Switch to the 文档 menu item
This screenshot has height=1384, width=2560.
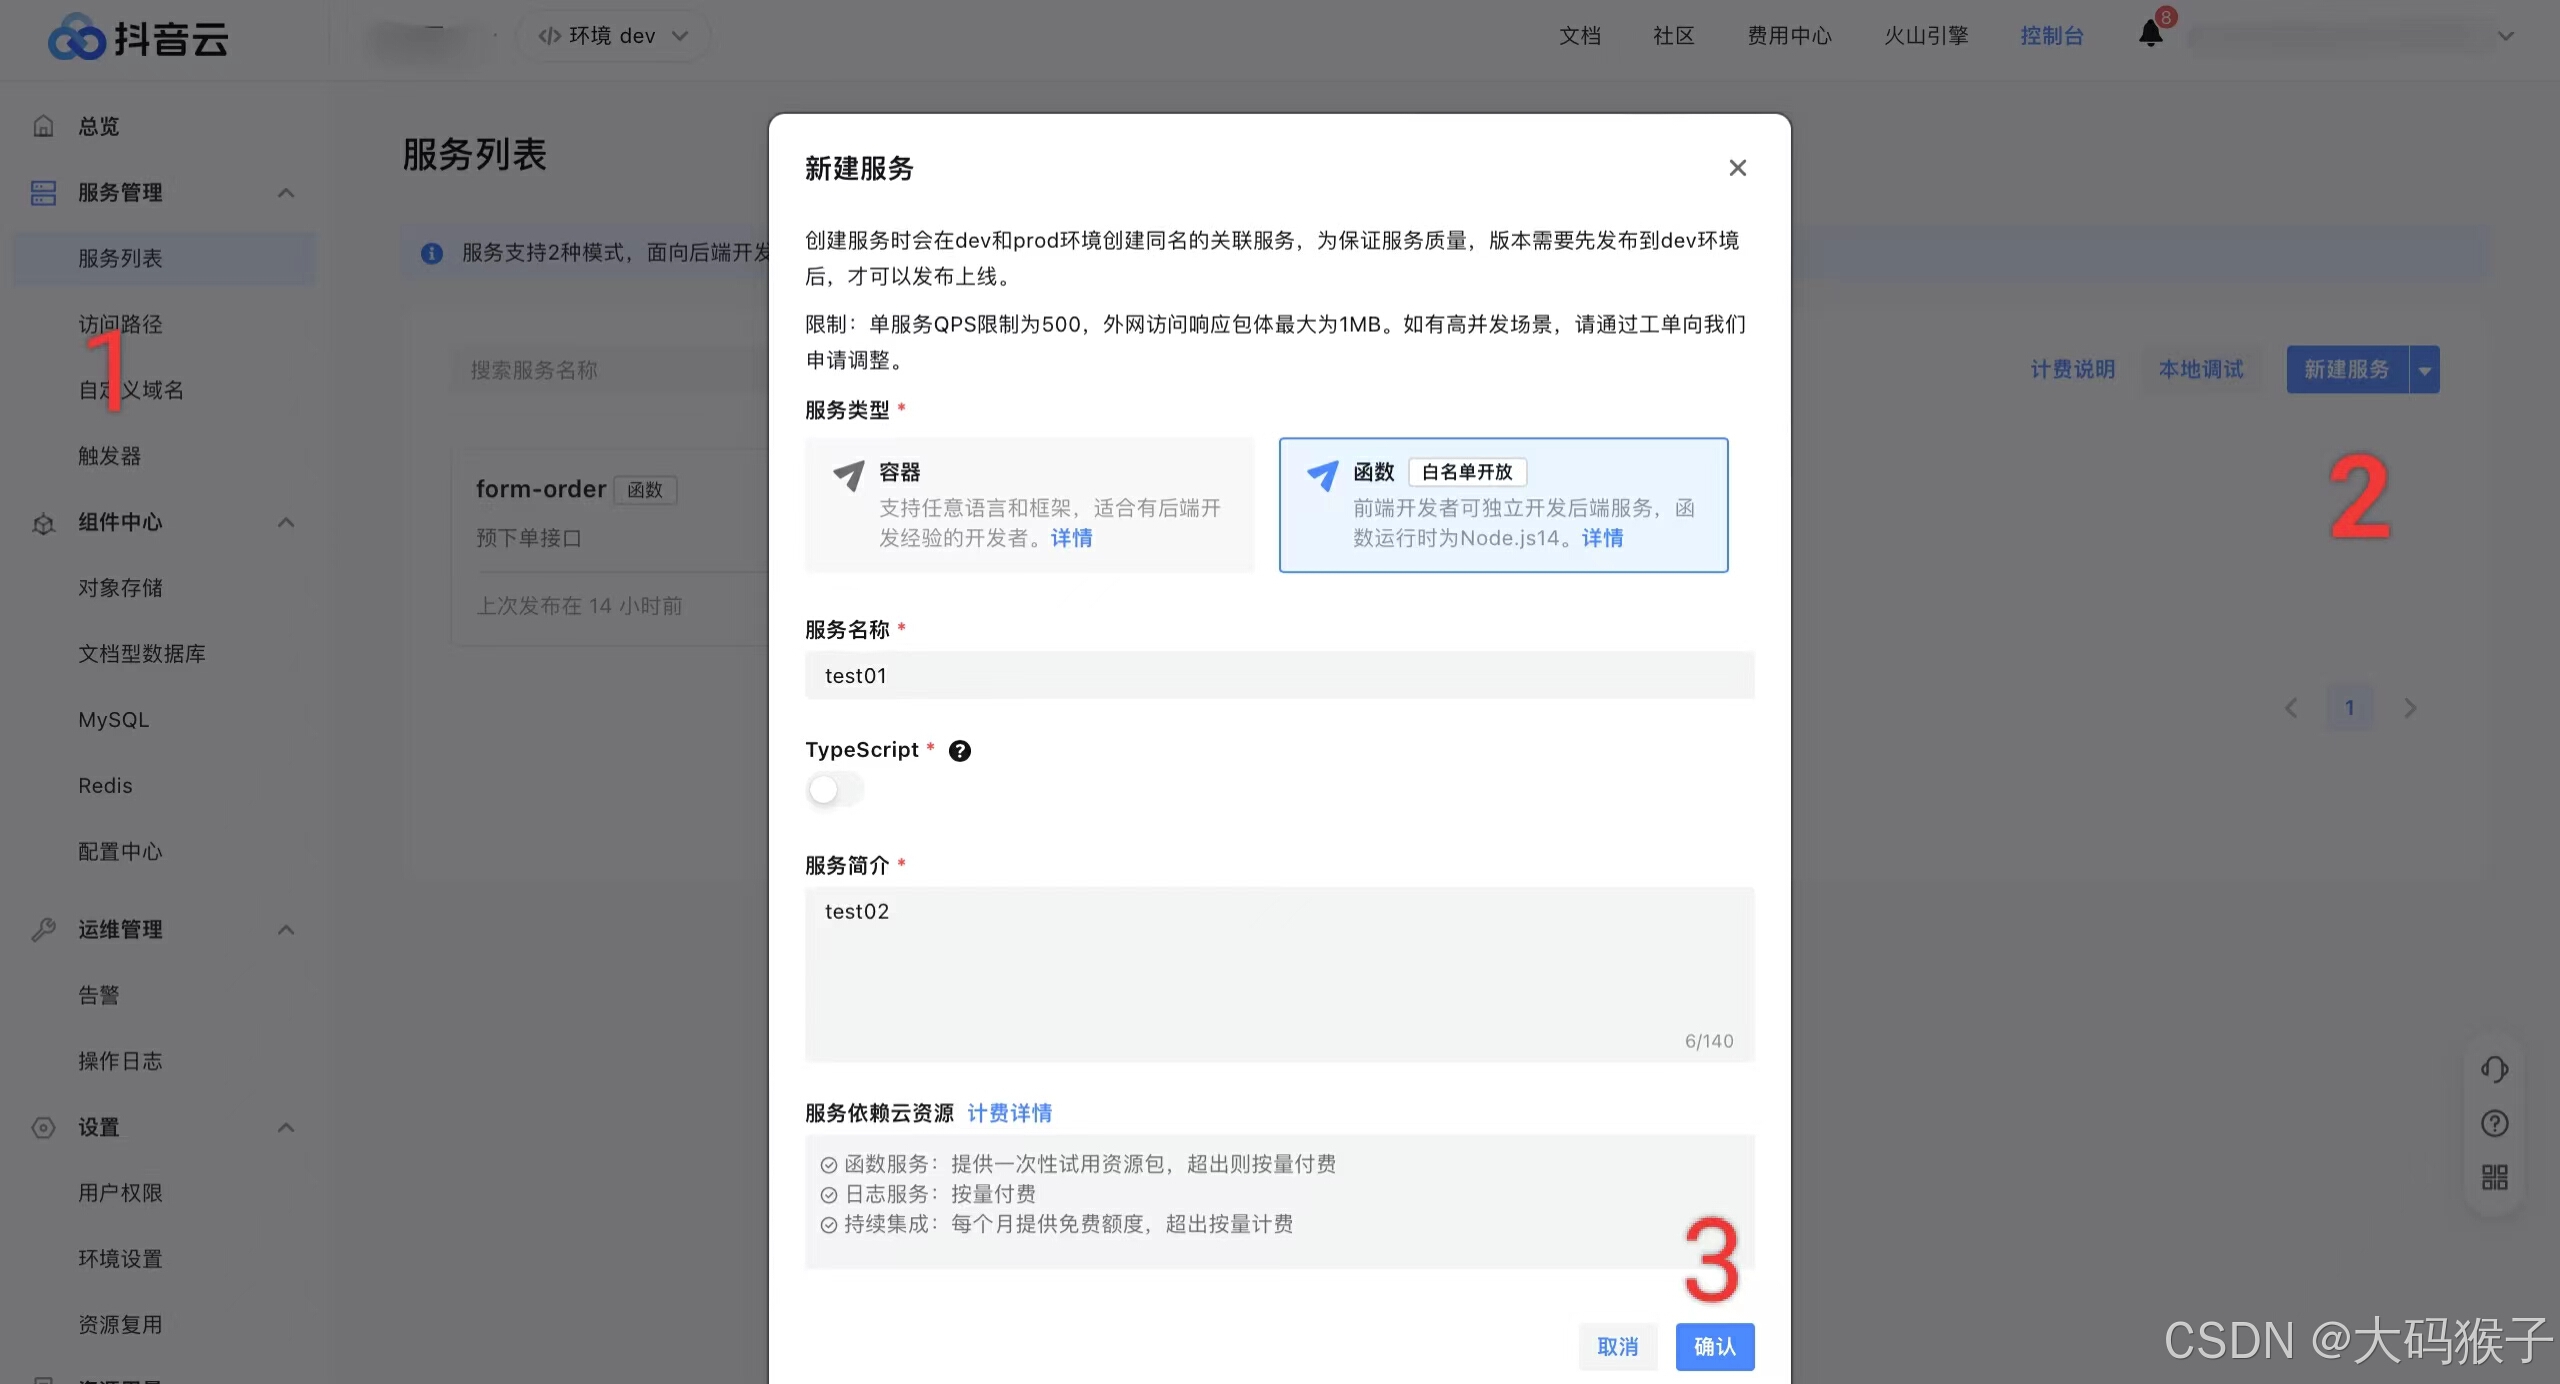click(1579, 35)
